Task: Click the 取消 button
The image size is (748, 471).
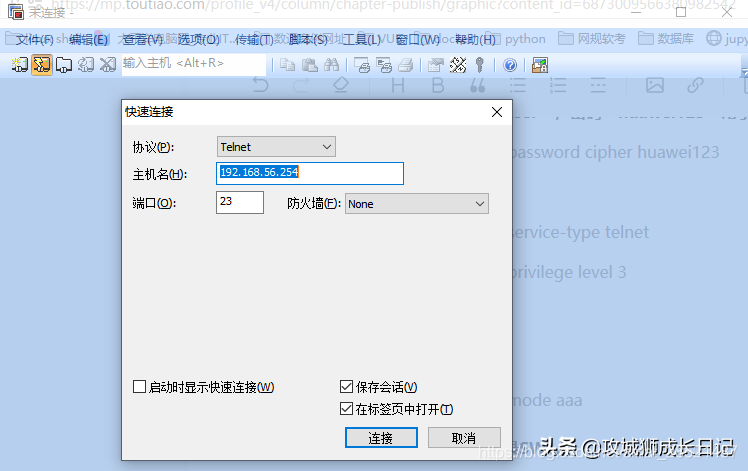Action: click(x=464, y=438)
